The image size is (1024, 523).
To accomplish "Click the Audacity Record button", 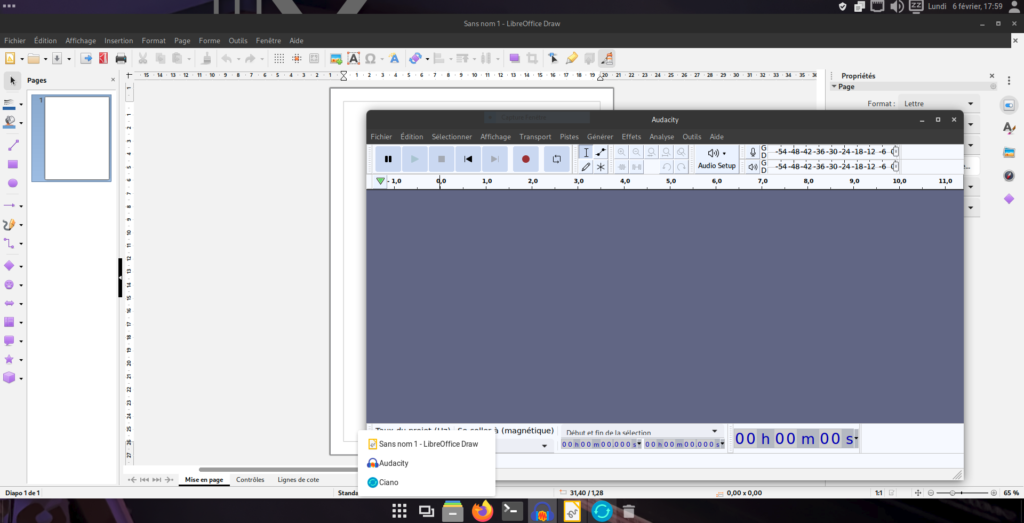I will [x=526, y=159].
